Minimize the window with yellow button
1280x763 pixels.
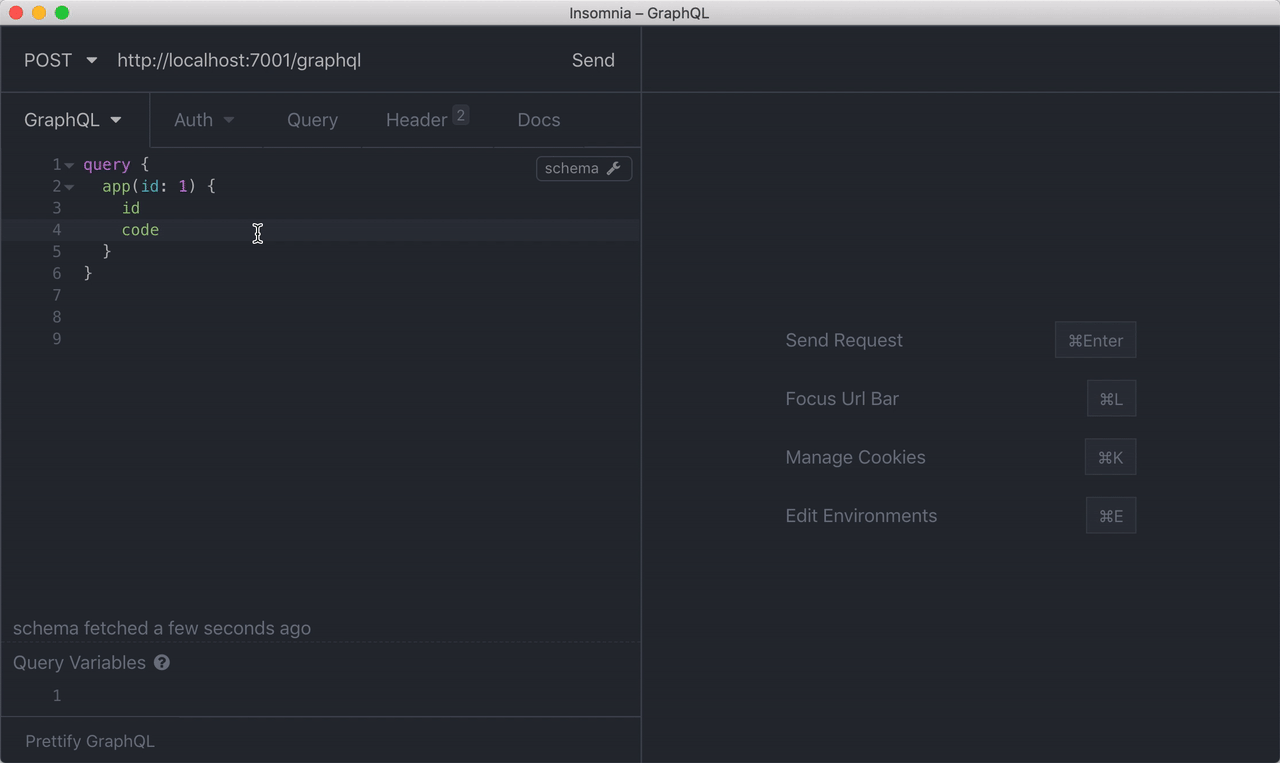click(39, 13)
